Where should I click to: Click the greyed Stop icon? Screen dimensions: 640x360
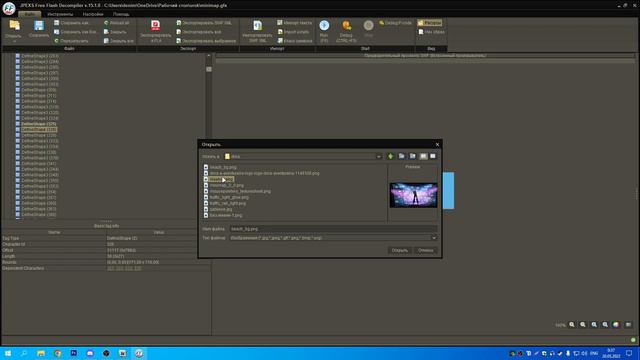368,25
